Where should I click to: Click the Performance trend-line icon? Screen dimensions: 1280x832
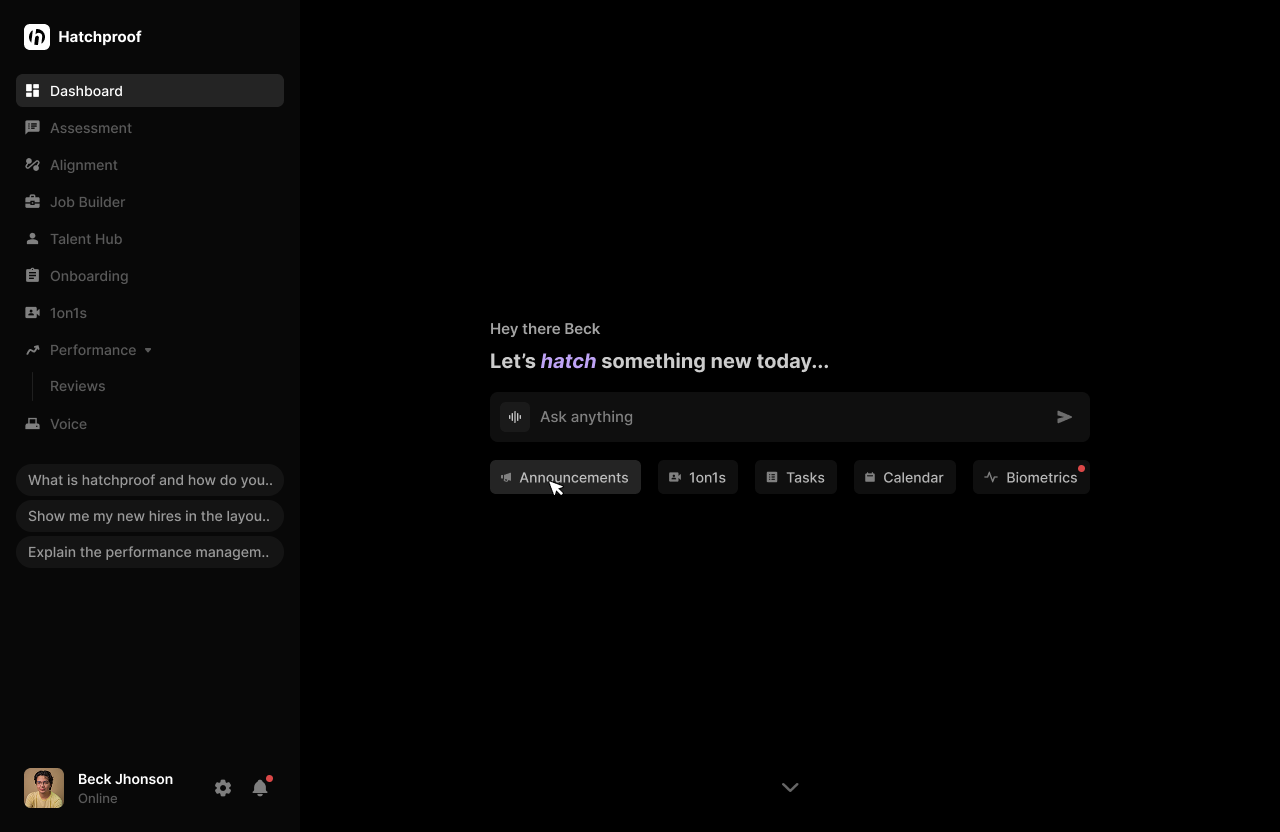pos(32,350)
